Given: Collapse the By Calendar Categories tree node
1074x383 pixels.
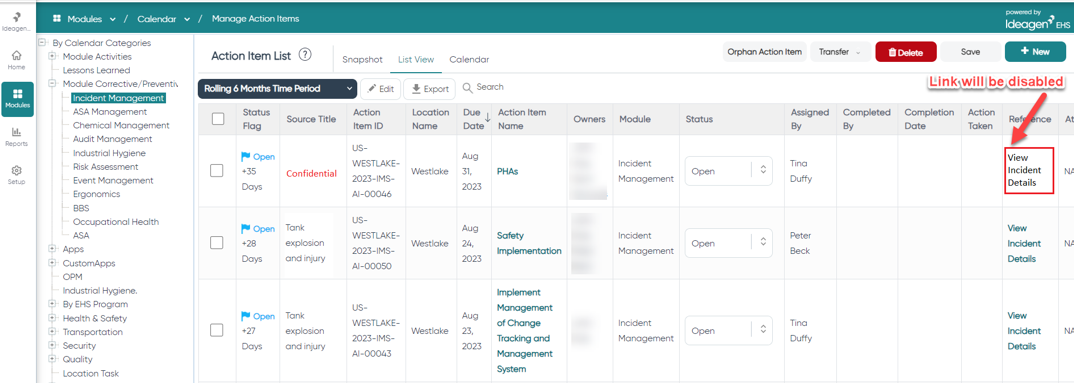Looking at the screenshot, I should pos(42,42).
